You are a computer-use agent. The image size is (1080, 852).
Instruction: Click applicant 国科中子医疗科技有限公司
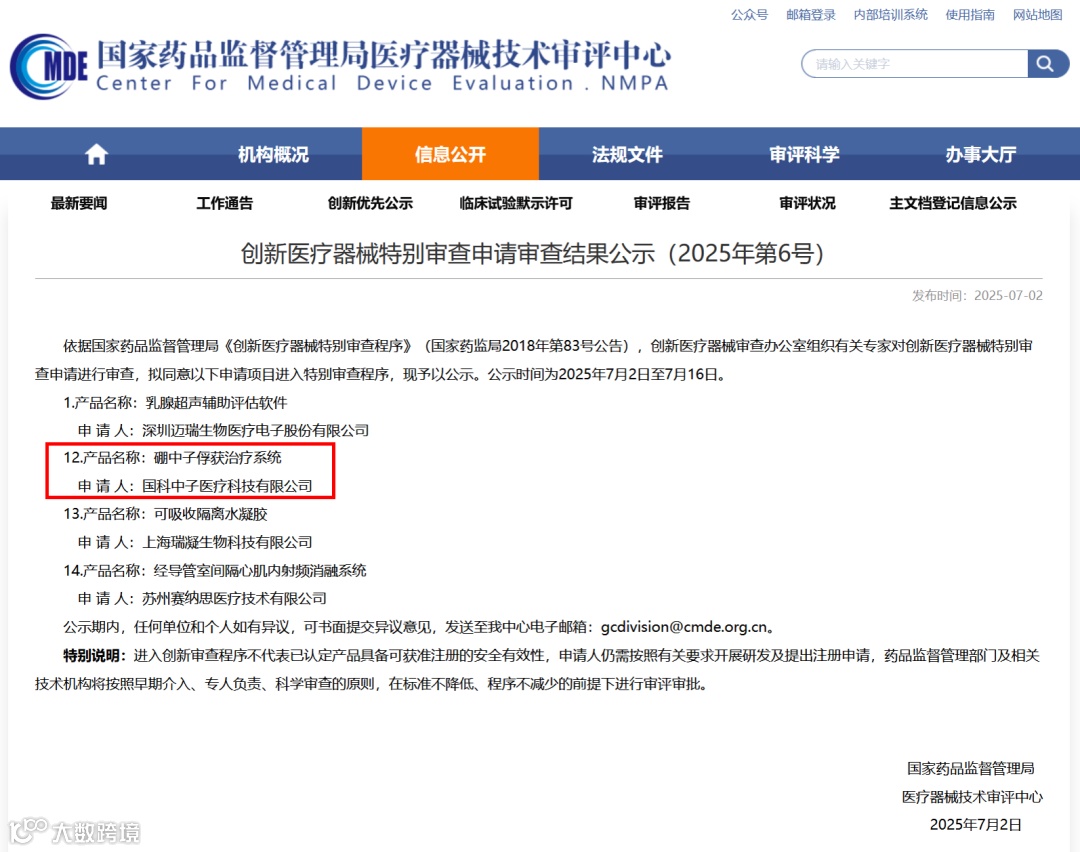click(x=227, y=486)
